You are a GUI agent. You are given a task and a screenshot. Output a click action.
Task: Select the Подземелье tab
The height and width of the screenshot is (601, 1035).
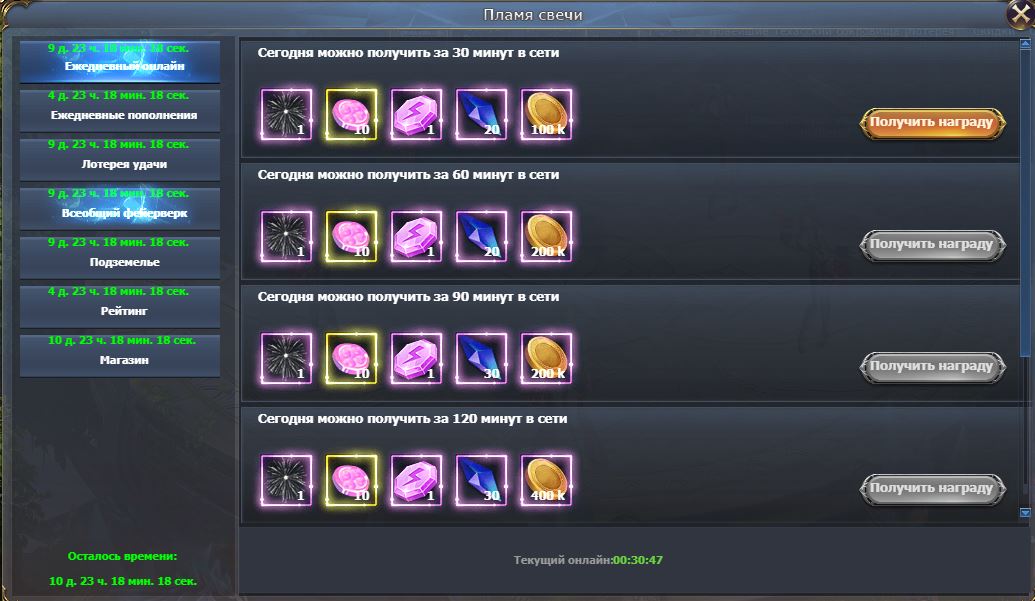[120, 257]
